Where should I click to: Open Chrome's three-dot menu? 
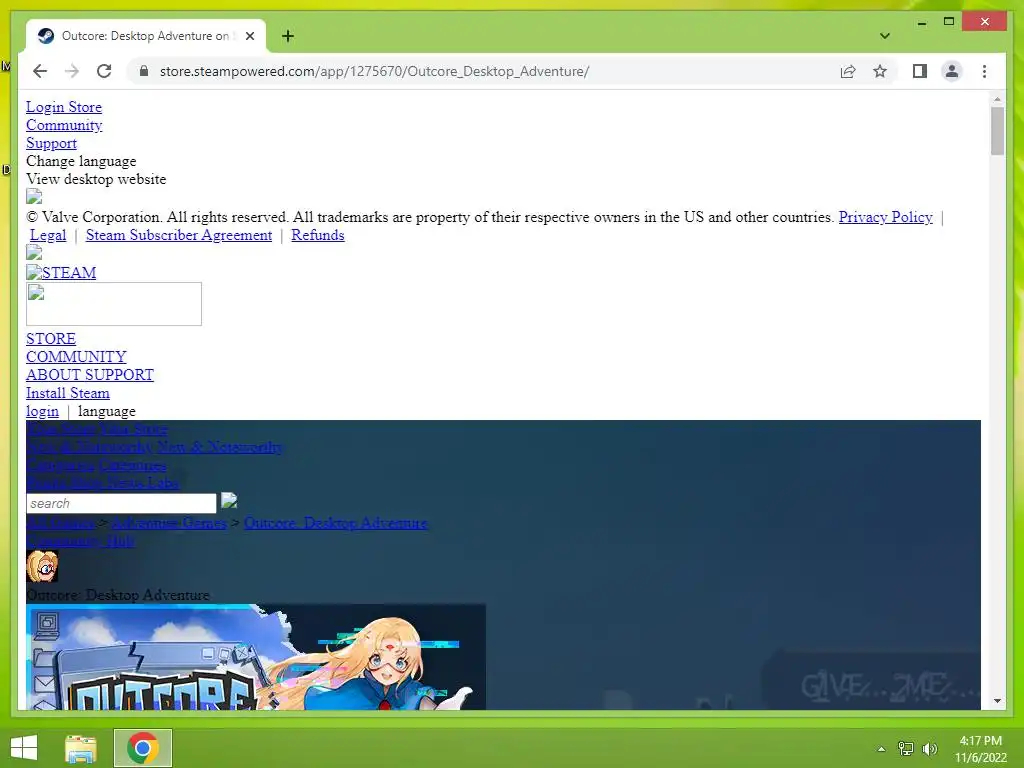[984, 71]
